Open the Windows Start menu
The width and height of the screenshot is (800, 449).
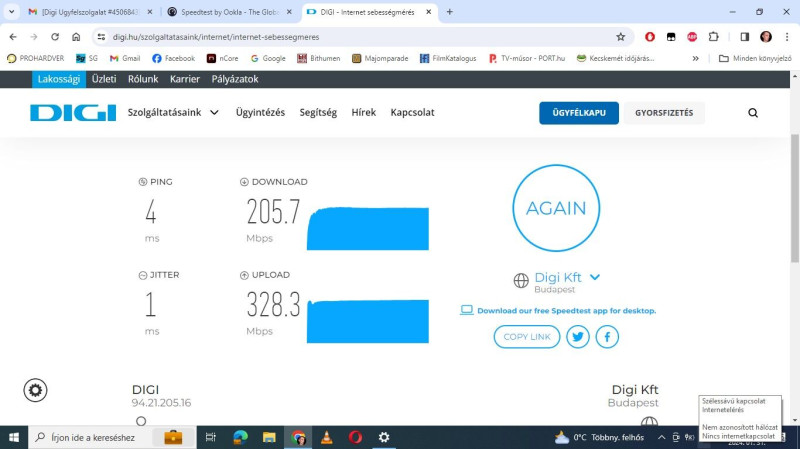coord(14,437)
